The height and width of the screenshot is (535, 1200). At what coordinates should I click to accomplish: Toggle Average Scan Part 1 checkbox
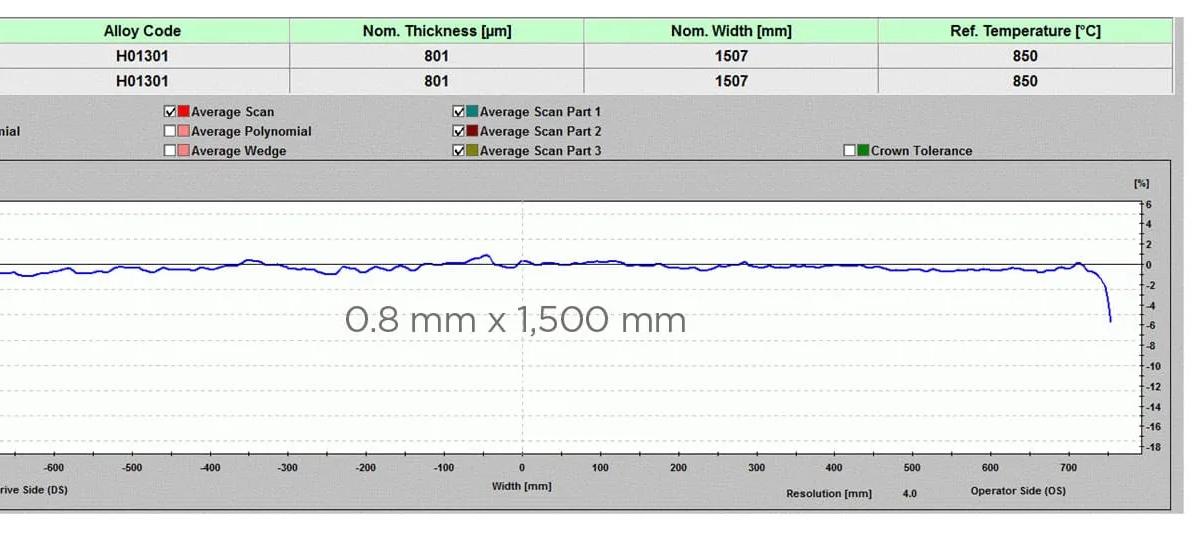[x=459, y=112]
